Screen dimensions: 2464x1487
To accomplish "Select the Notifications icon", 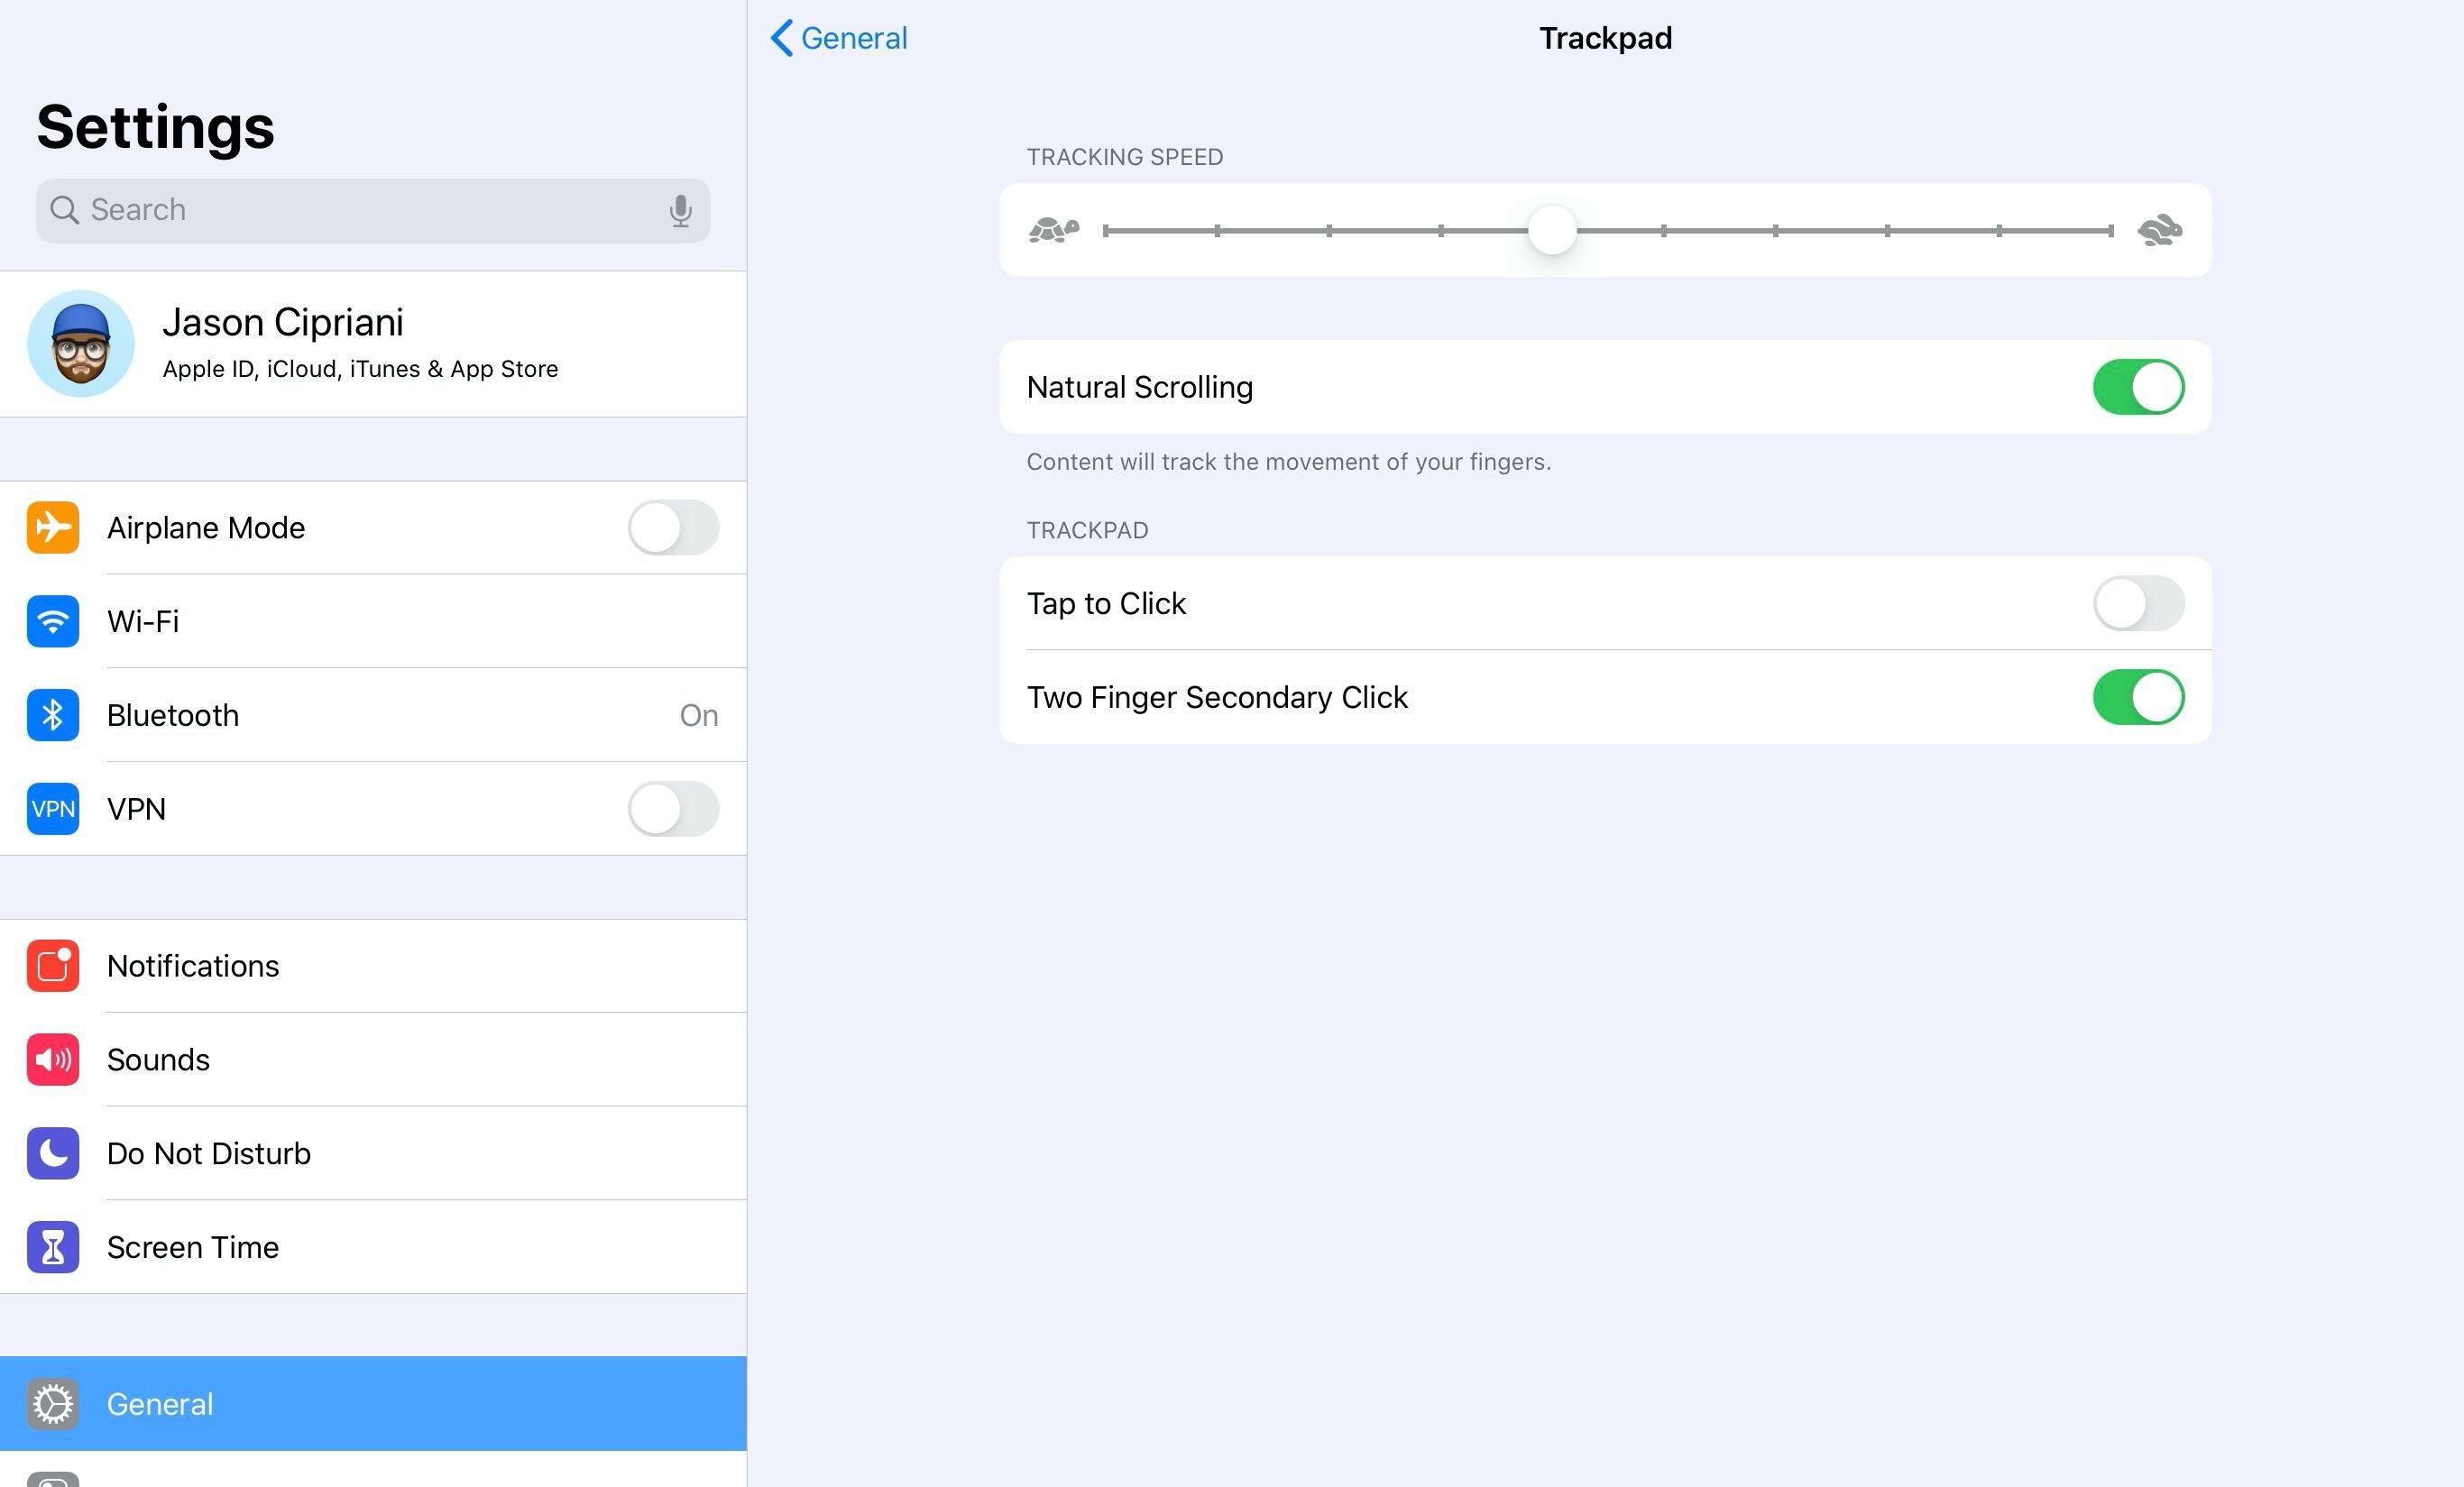I will tap(52, 966).
